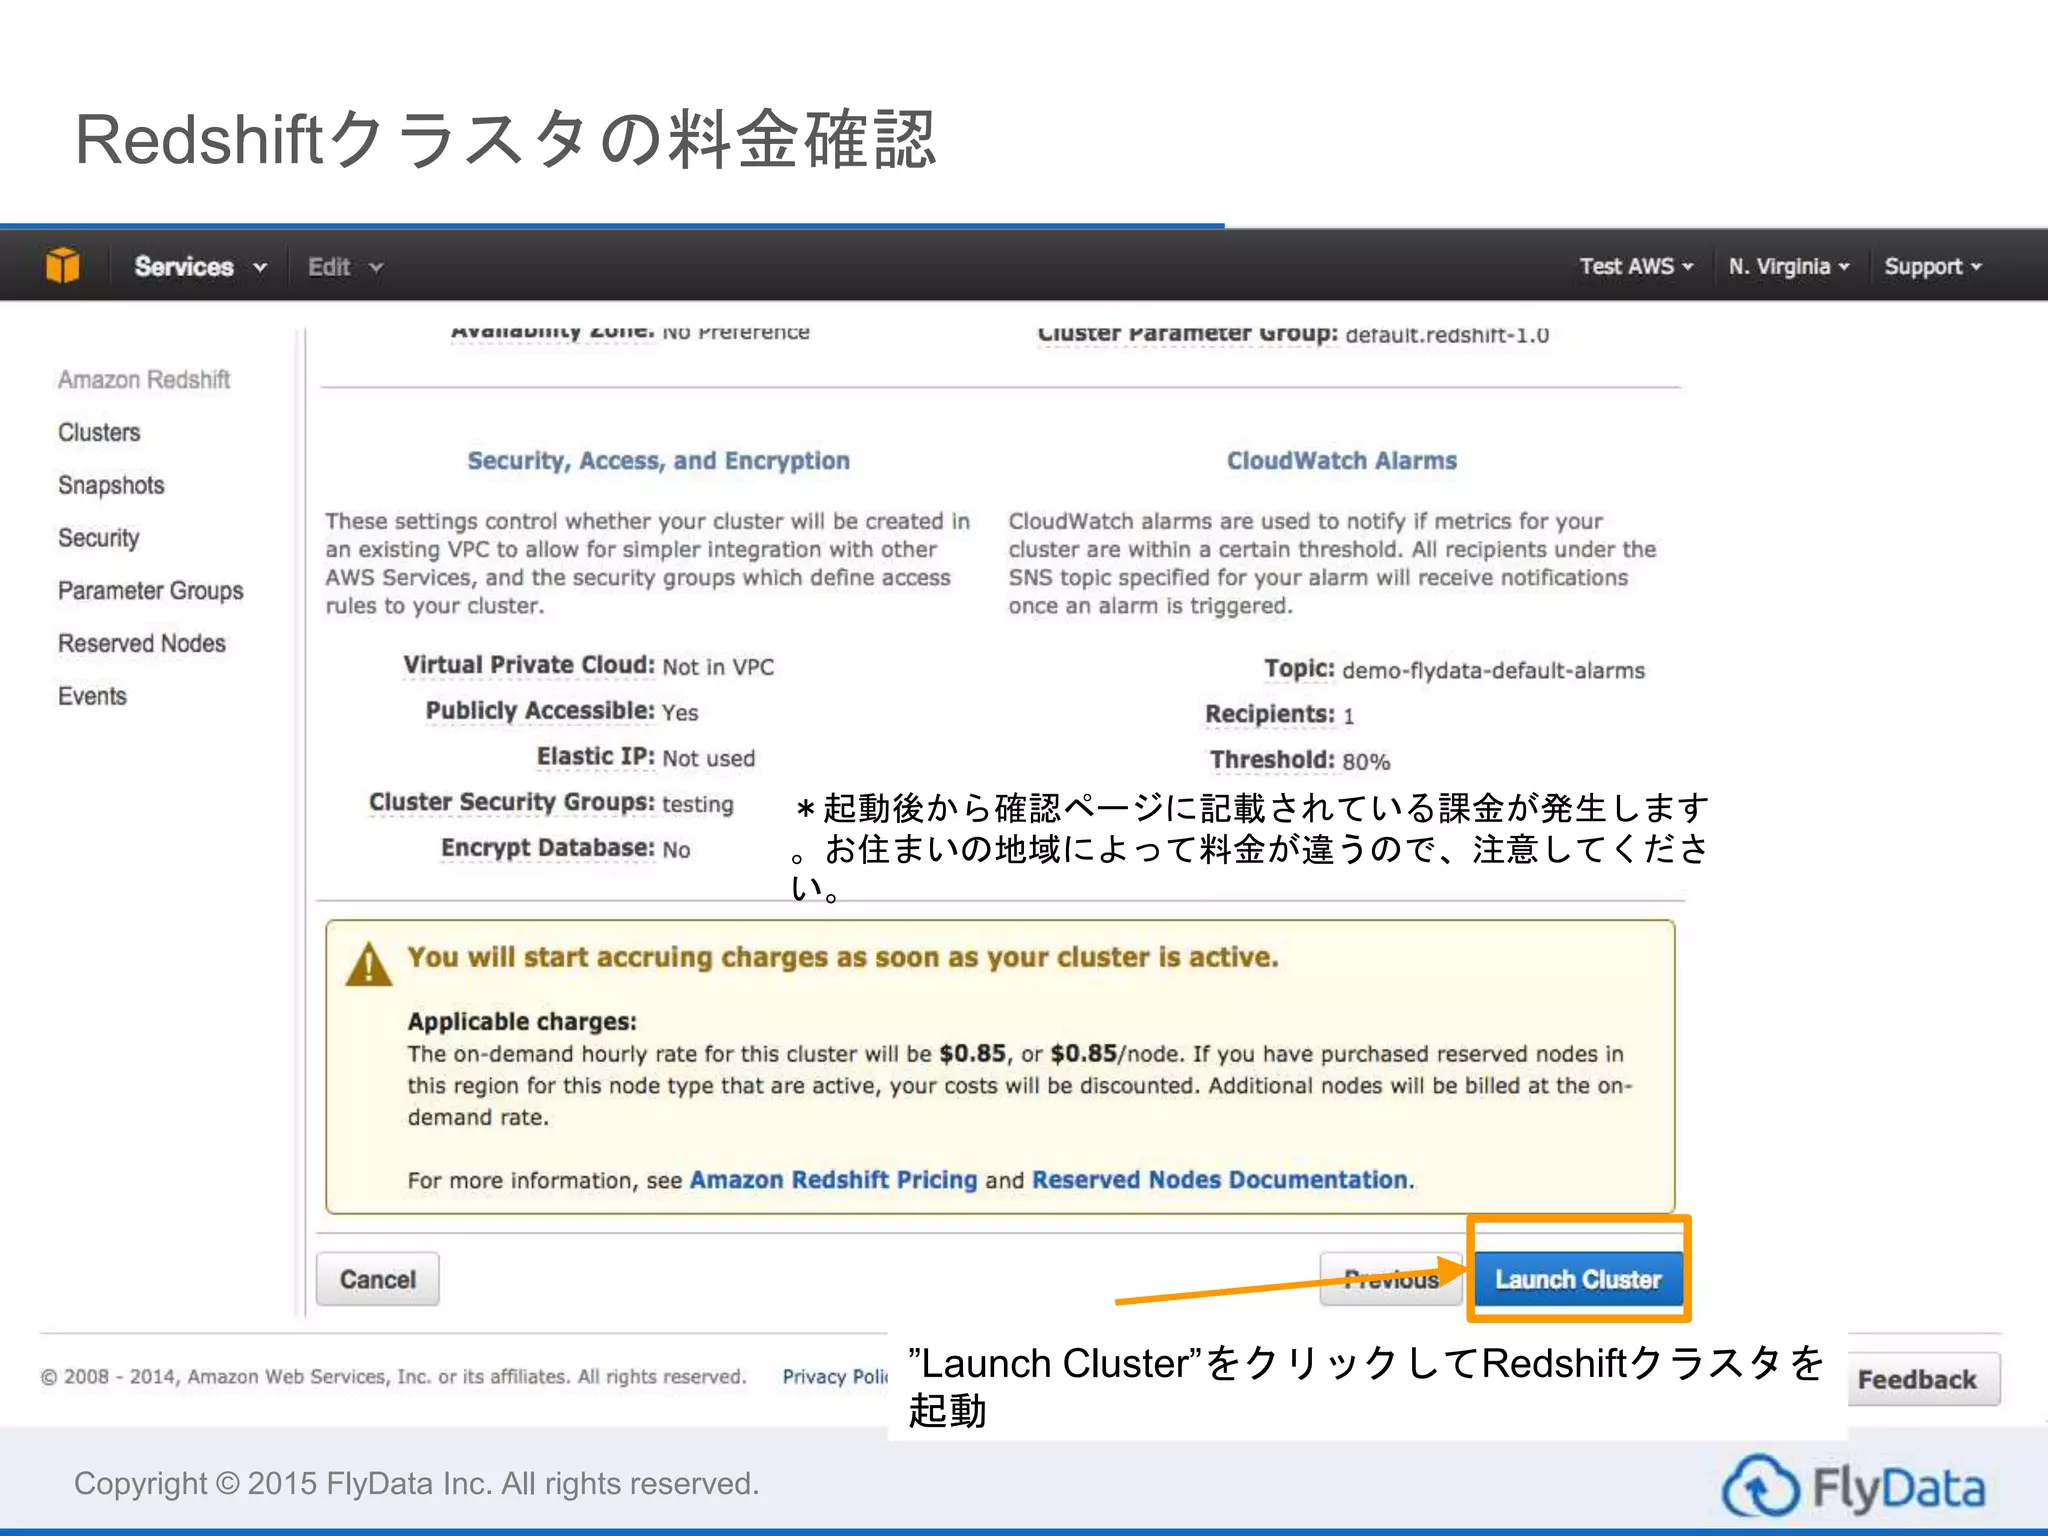
Task: Open the Edit dropdown in navbar
Action: pyautogui.click(x=345, y=267)
